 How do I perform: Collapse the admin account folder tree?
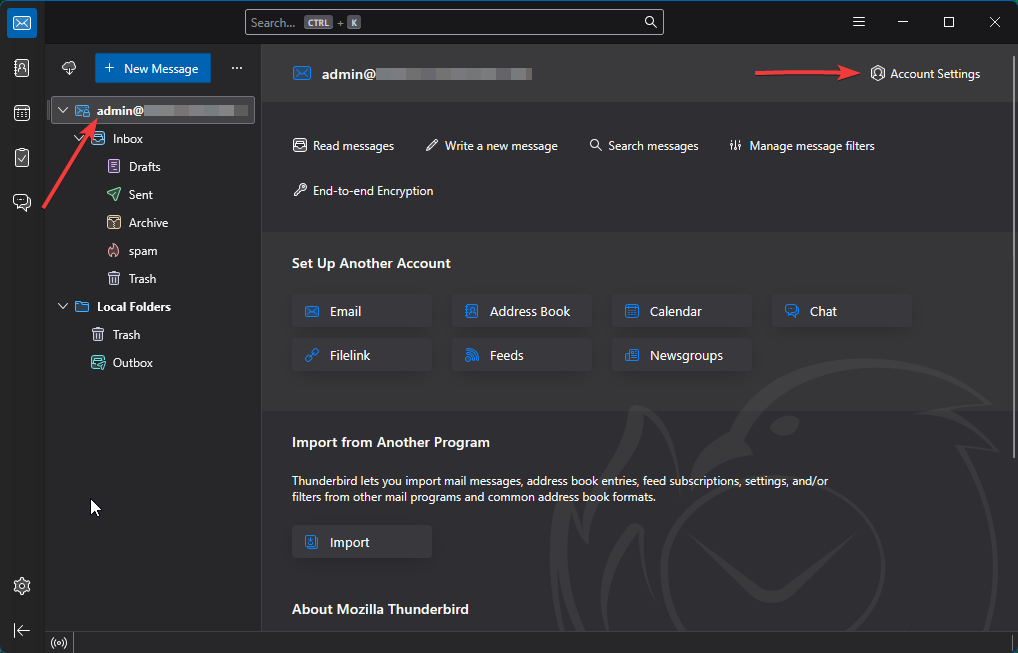[x=63, y=110]
